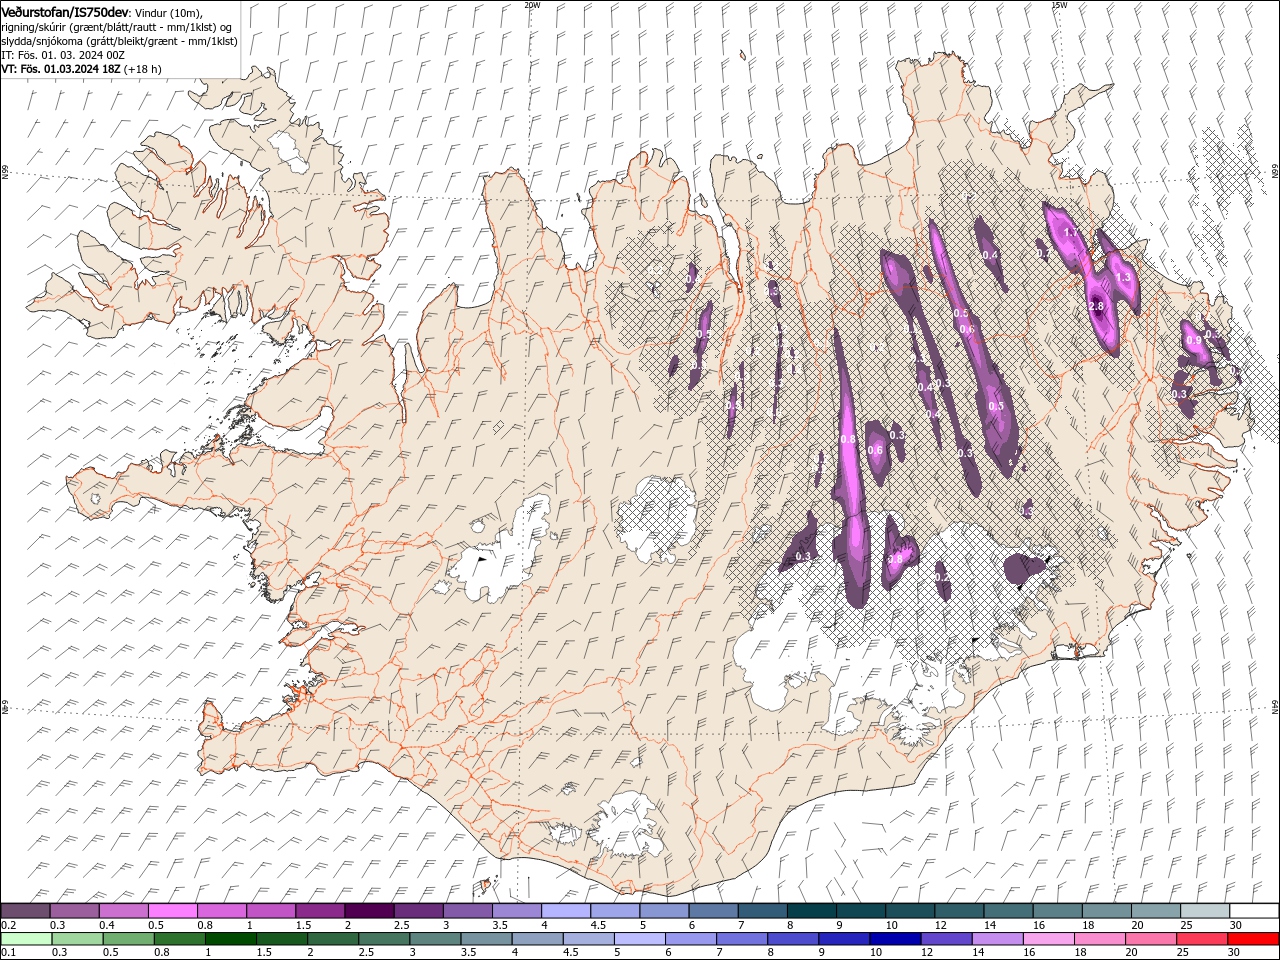Select the bright red 30 swatch, lower scale

tap(1252, 939)
